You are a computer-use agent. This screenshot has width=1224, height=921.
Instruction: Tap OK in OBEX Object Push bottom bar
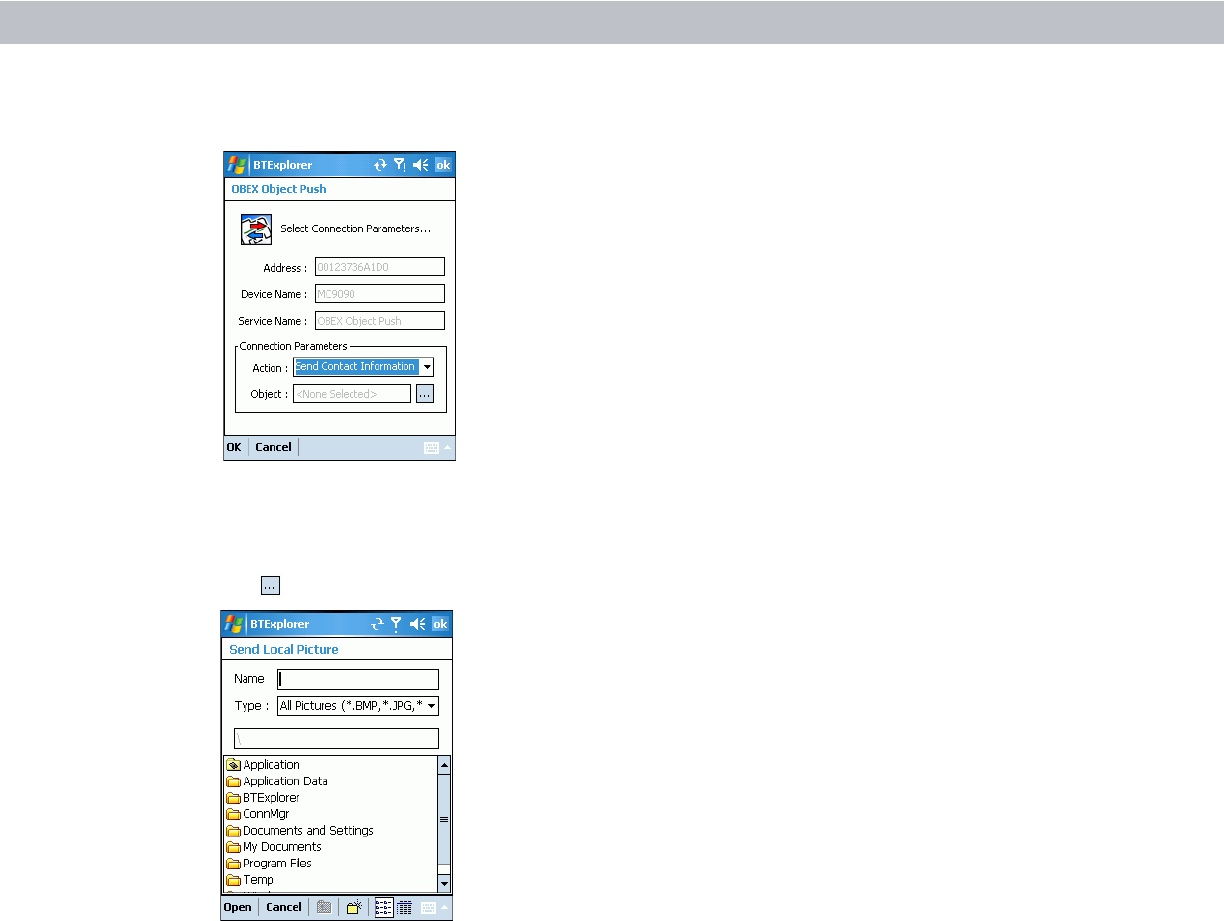coord(234,447)
